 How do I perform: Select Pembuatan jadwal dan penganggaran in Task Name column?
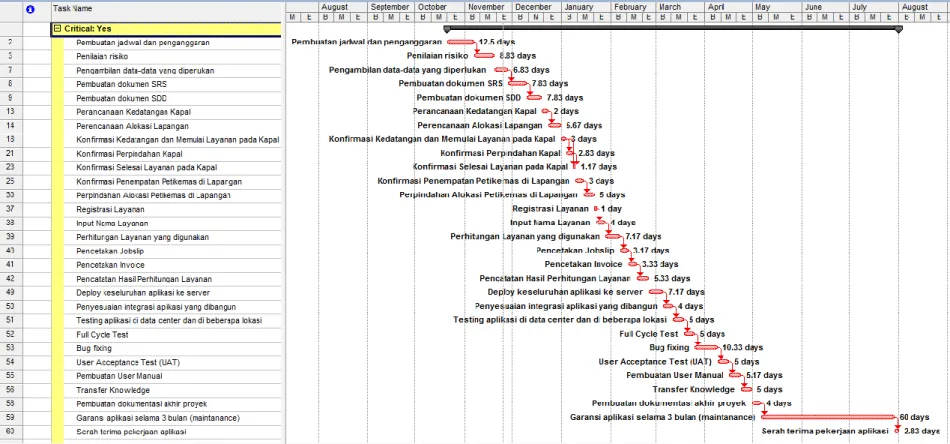[143, 43]
